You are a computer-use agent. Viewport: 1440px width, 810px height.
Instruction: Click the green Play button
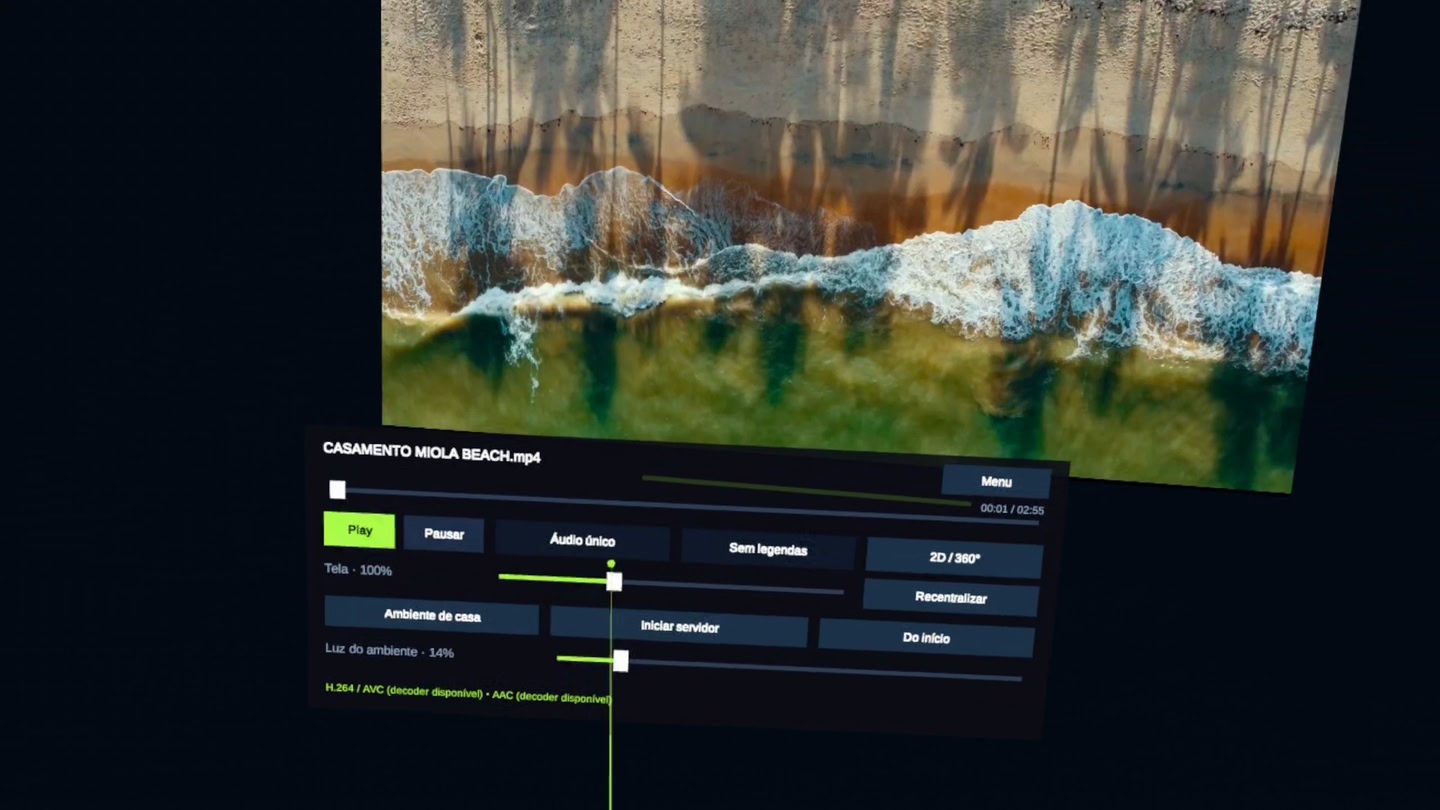[359, 530]
